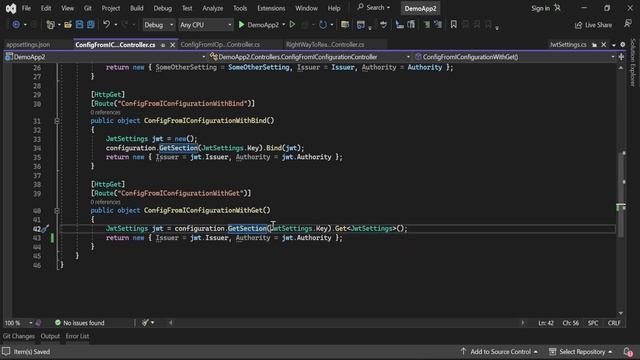Click the code cleanup broom icon
The height and width of the screenshot is (360, 640).
[145, 323]
